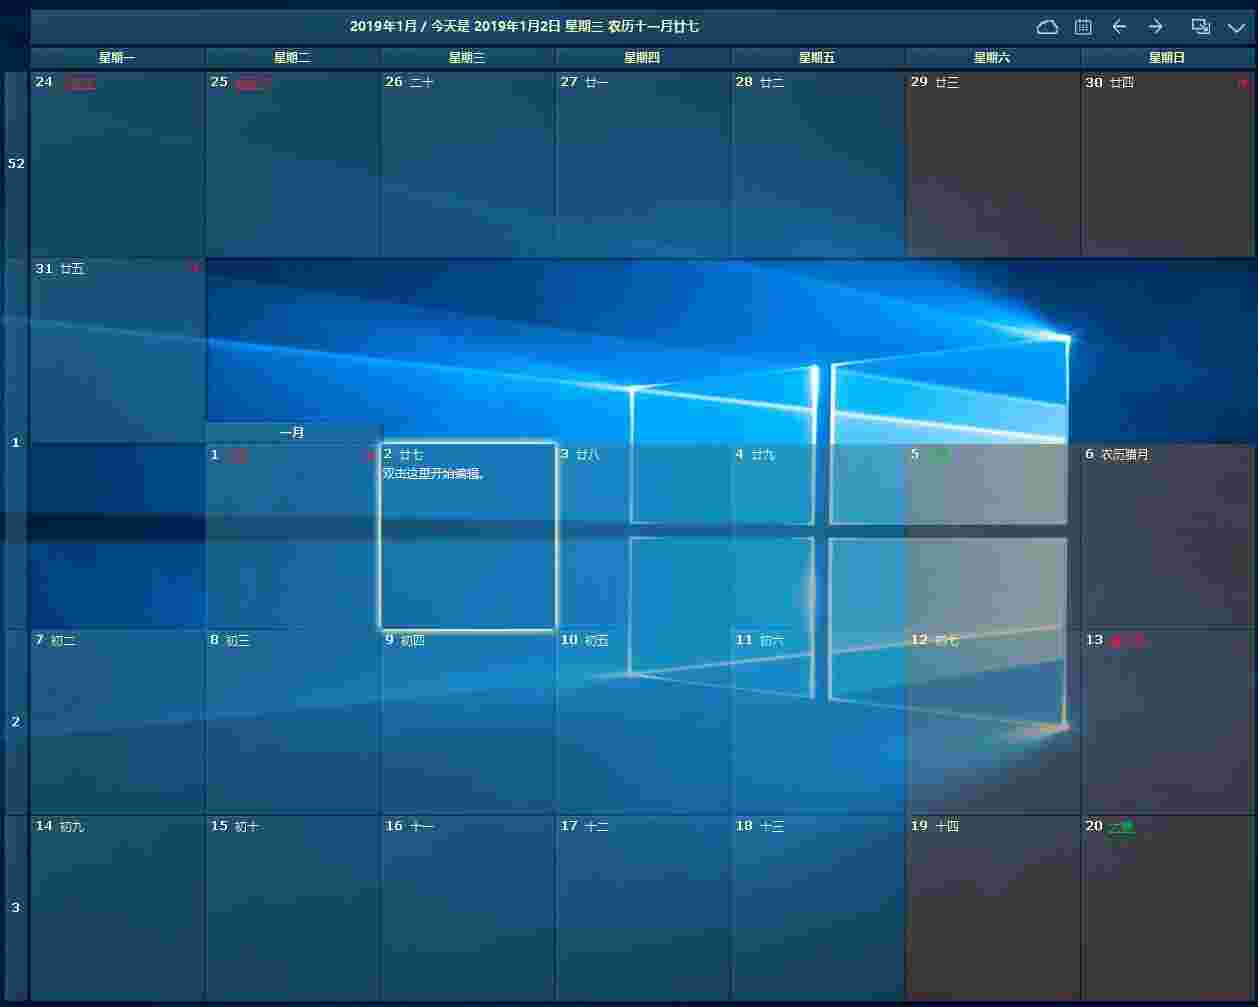Select the day cell 27 廿一

click(642, 164)
